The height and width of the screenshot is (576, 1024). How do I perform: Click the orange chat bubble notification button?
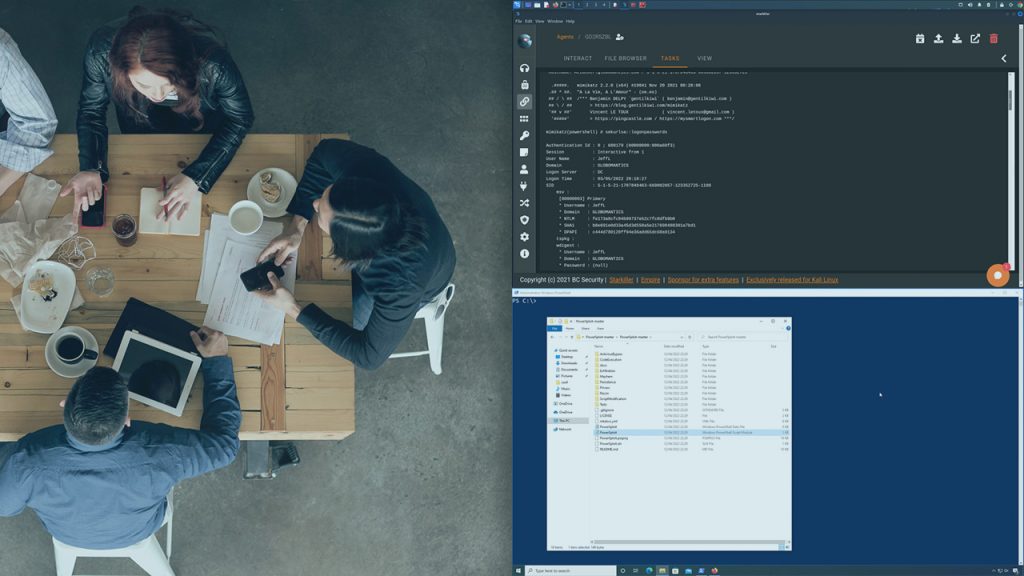click(997, 276)
